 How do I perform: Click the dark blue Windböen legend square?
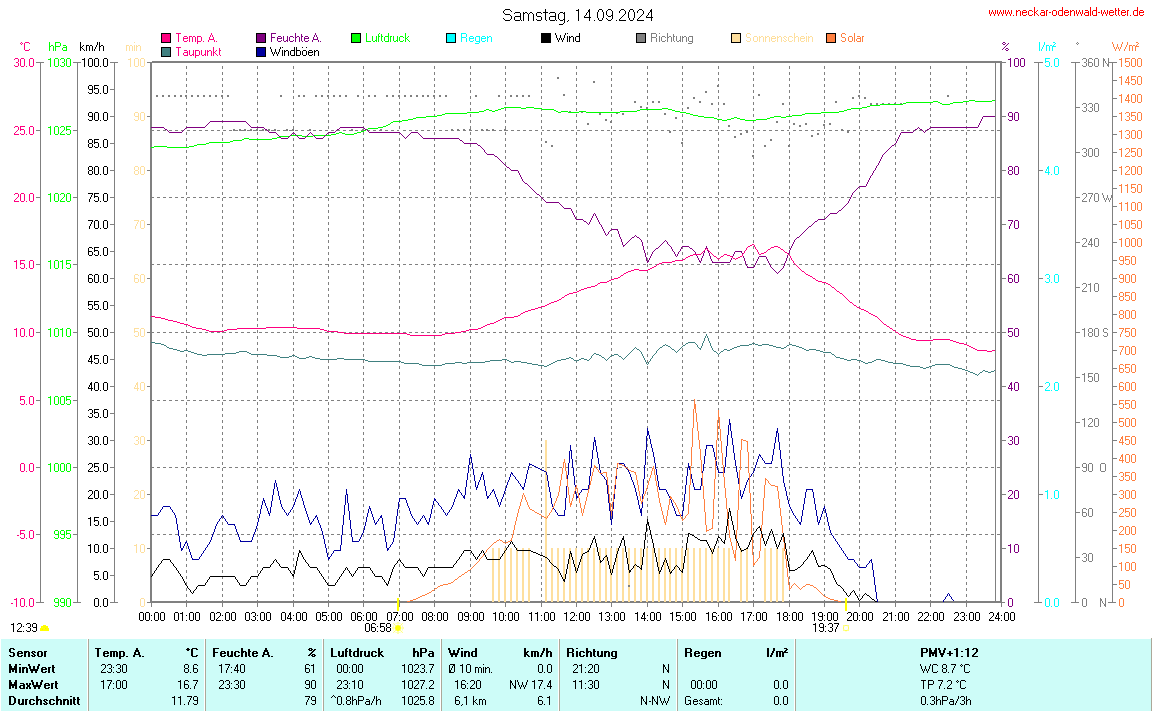[x=261, y=51]
